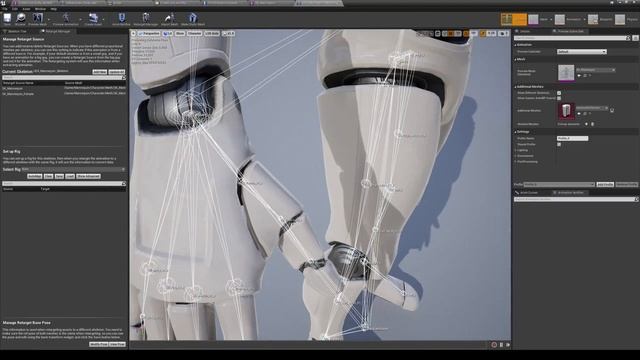The height and width of the screenshot is (360, 640).
Task: Open the LOD Auto menu
Action: [x=212, y=33]
